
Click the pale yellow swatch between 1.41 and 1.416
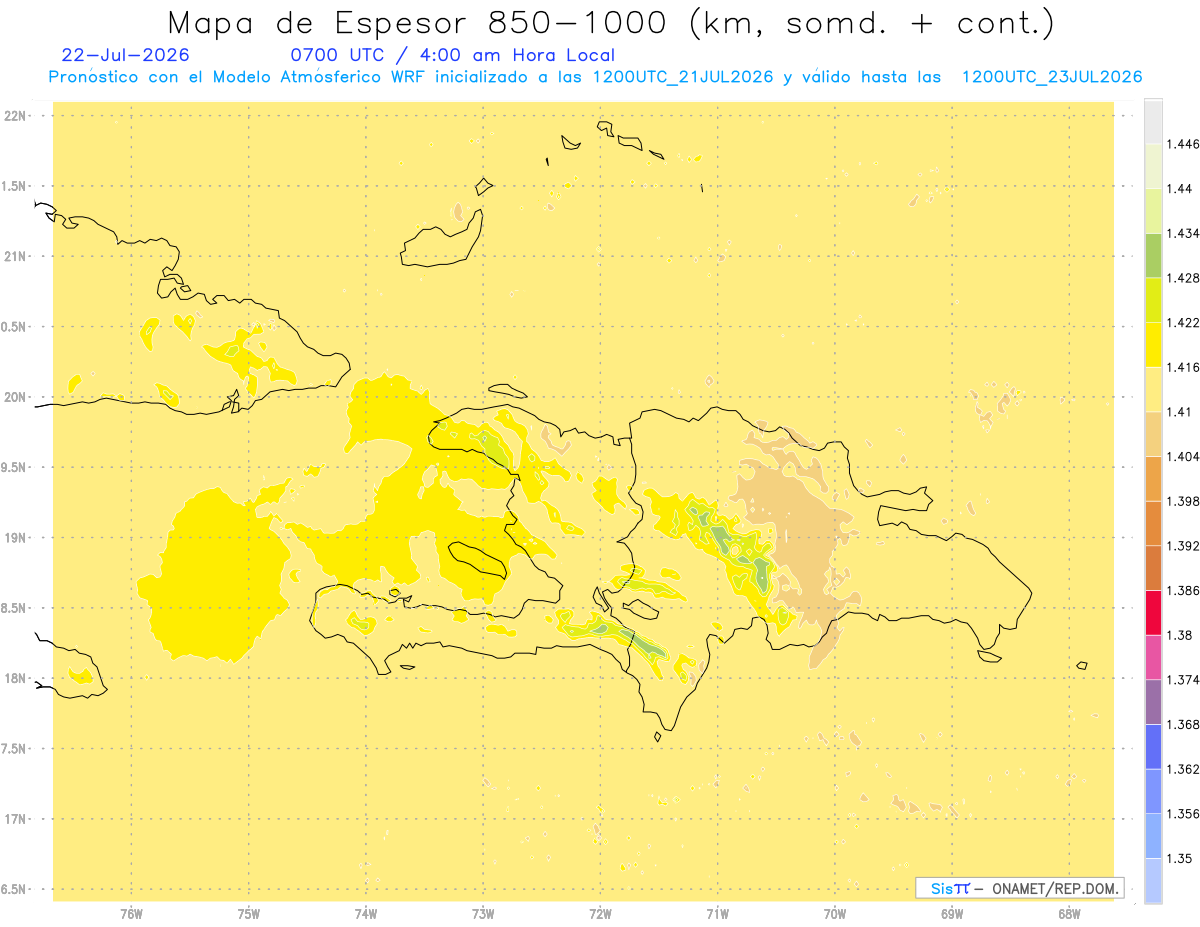(1153, 389)
